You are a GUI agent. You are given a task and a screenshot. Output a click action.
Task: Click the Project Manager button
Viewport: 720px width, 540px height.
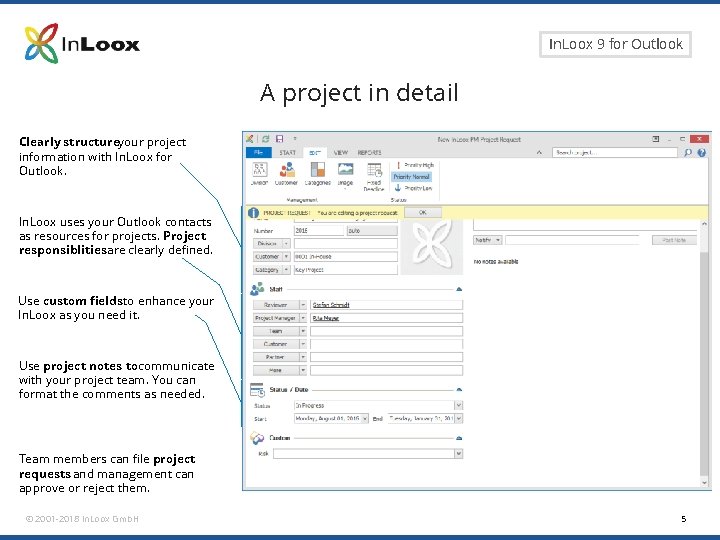276,318
